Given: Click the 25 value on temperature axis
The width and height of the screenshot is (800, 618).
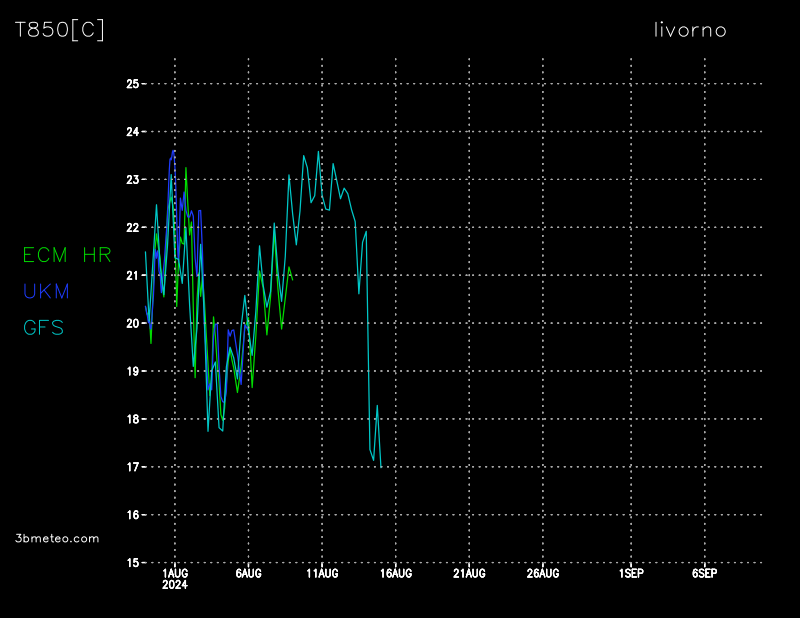Looking at the screenshot, I should pyautogui.click(x=132, y=84).
